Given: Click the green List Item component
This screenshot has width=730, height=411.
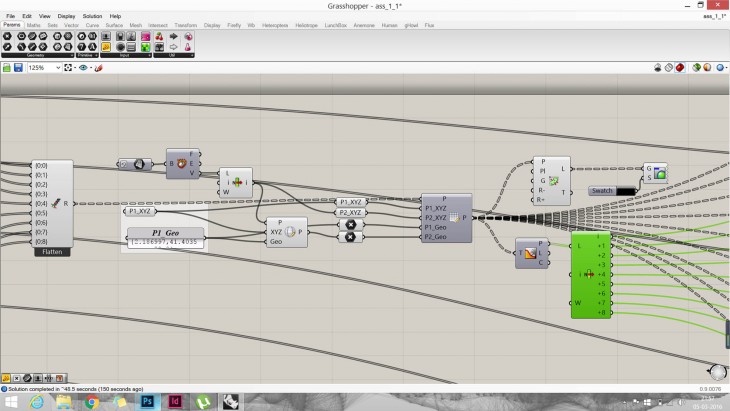Looking at the screenshot, I should pyautogui.click(x=590, y=273).
